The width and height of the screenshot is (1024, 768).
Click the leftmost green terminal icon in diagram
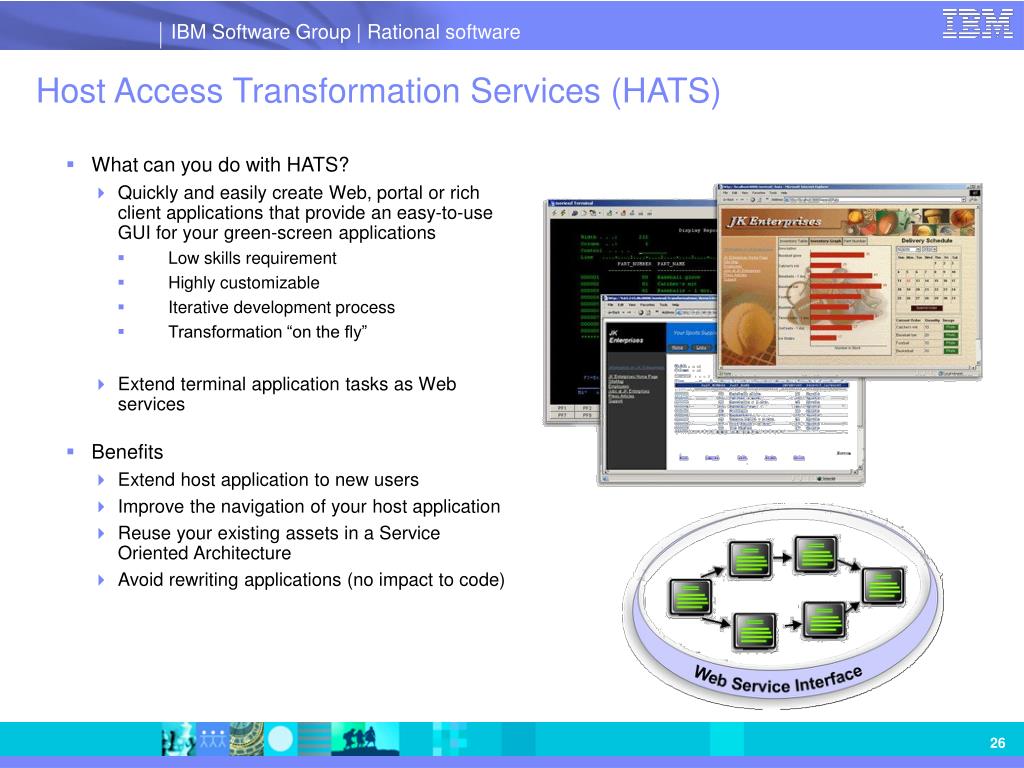(x=691, y=597)
